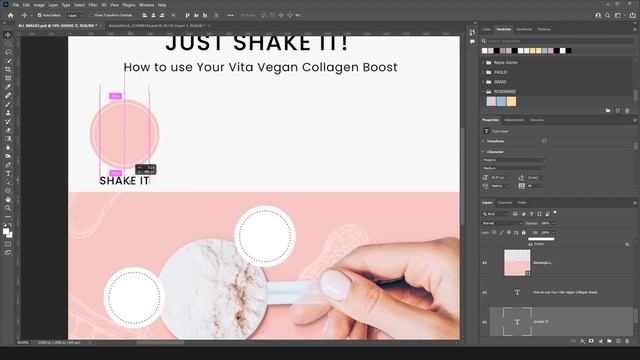Open the Poppins font family dropdown
Image resolution: width=640 pixels, height=360 pixels.
[x=514, y=160]
